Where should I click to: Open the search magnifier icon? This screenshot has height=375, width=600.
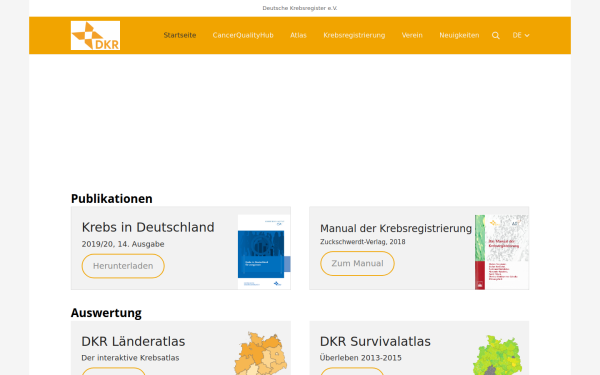point(496,36)
